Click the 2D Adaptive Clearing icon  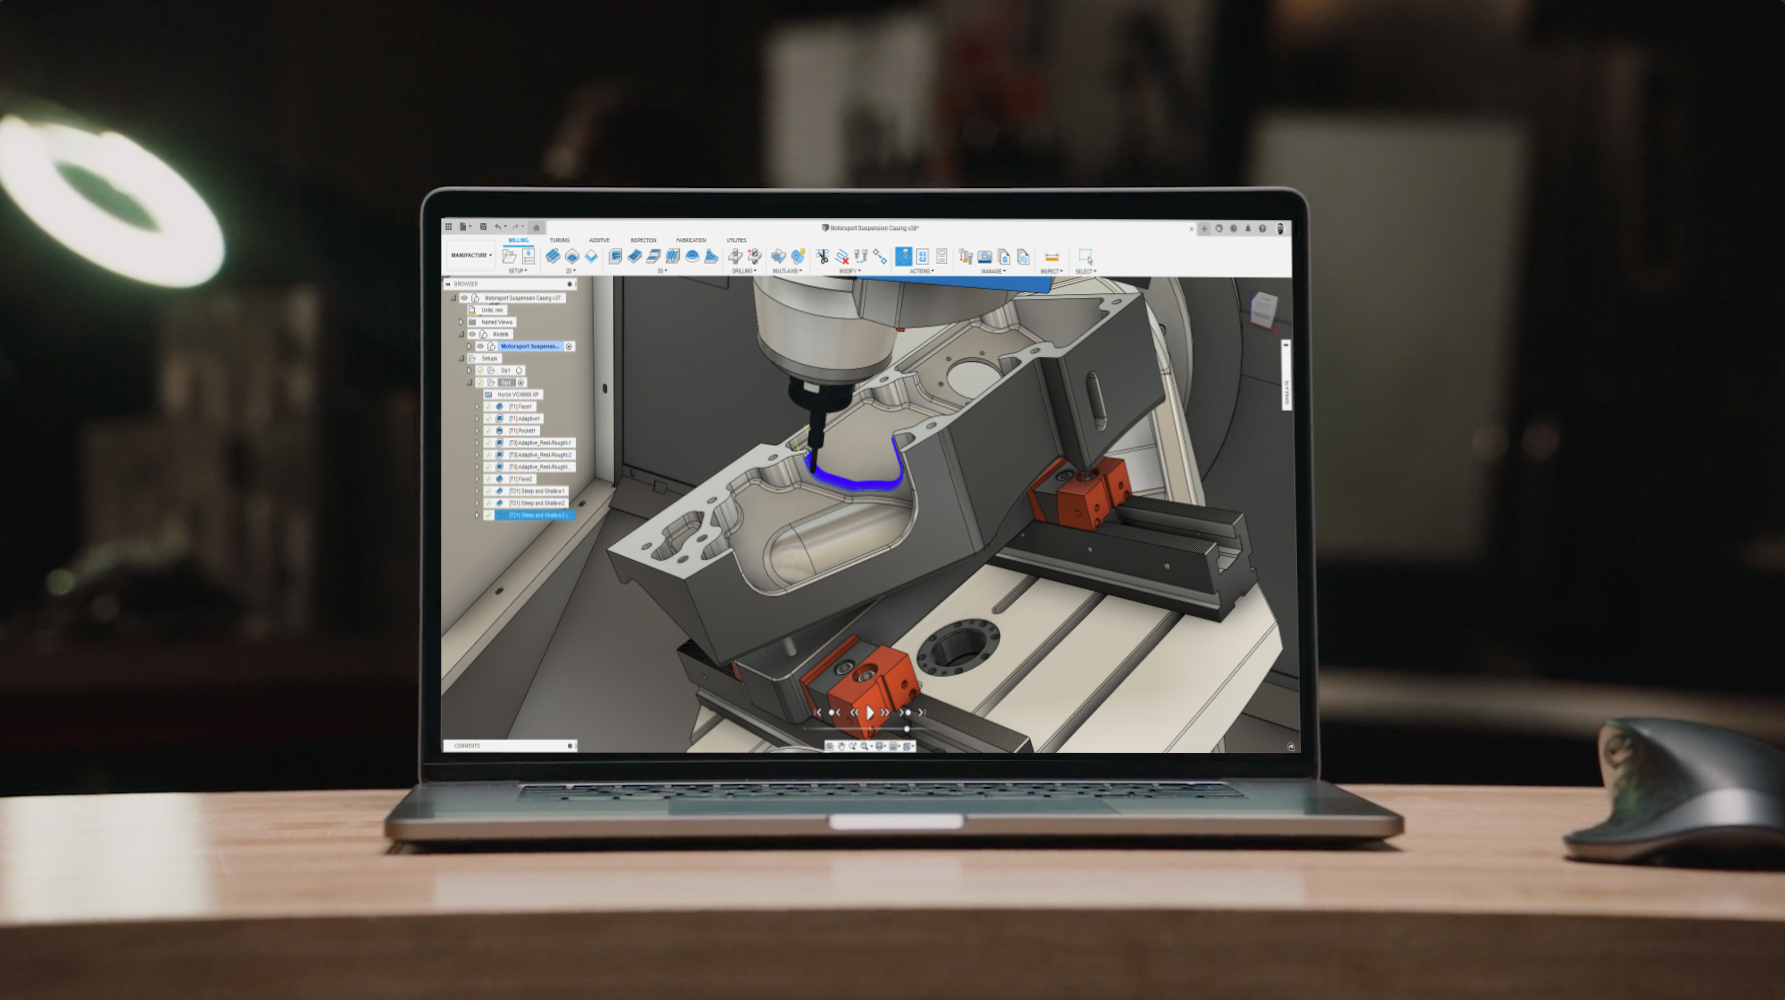[x=552, y=257]
